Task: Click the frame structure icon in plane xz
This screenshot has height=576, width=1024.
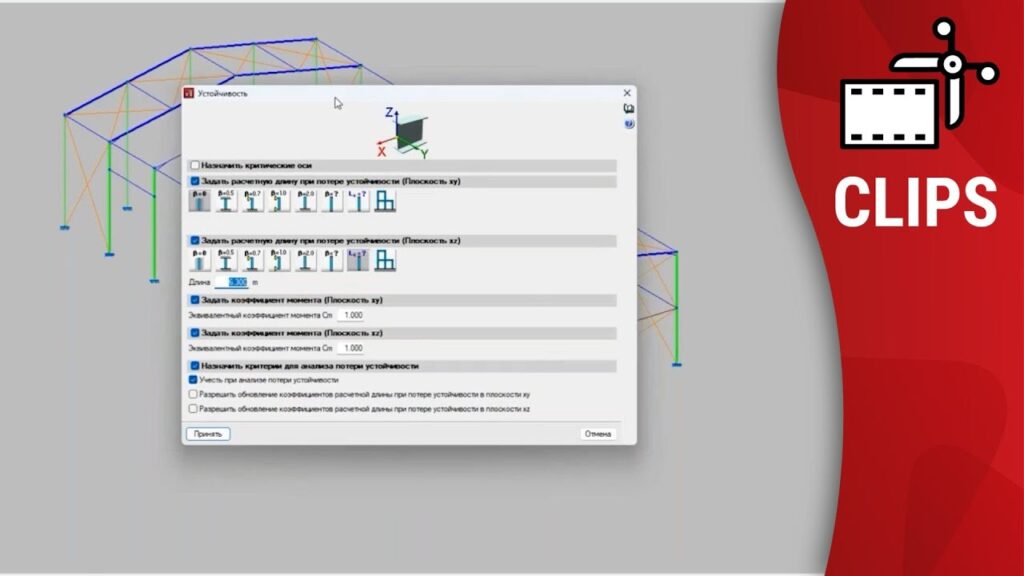Action: 384,260
